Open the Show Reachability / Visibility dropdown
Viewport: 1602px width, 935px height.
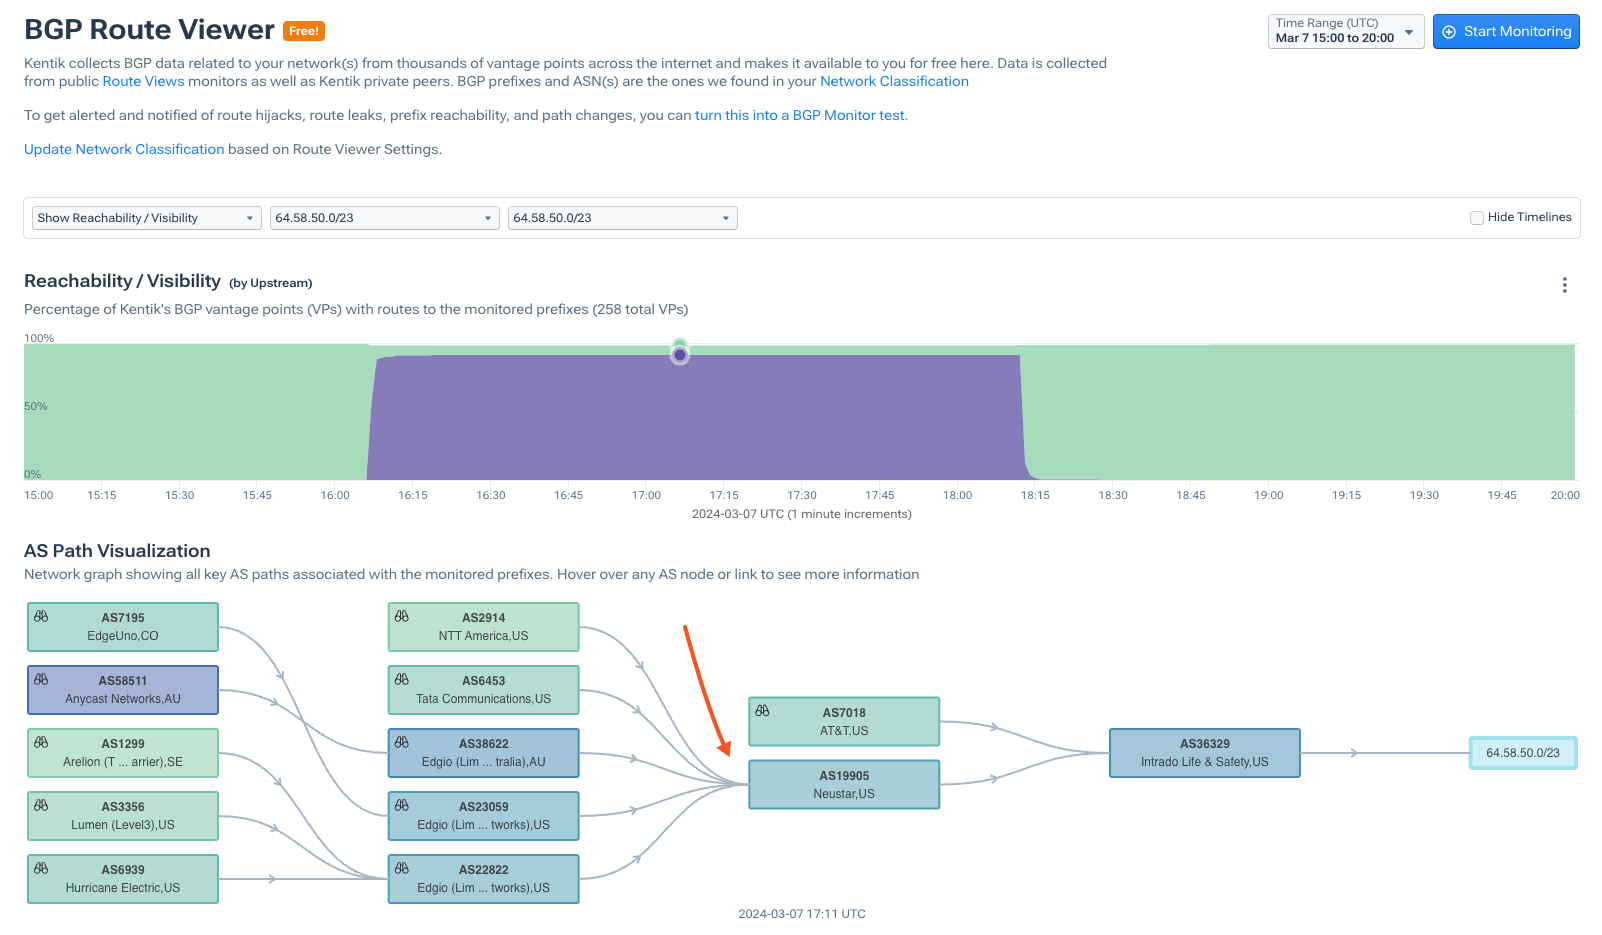tap(147, 218)
